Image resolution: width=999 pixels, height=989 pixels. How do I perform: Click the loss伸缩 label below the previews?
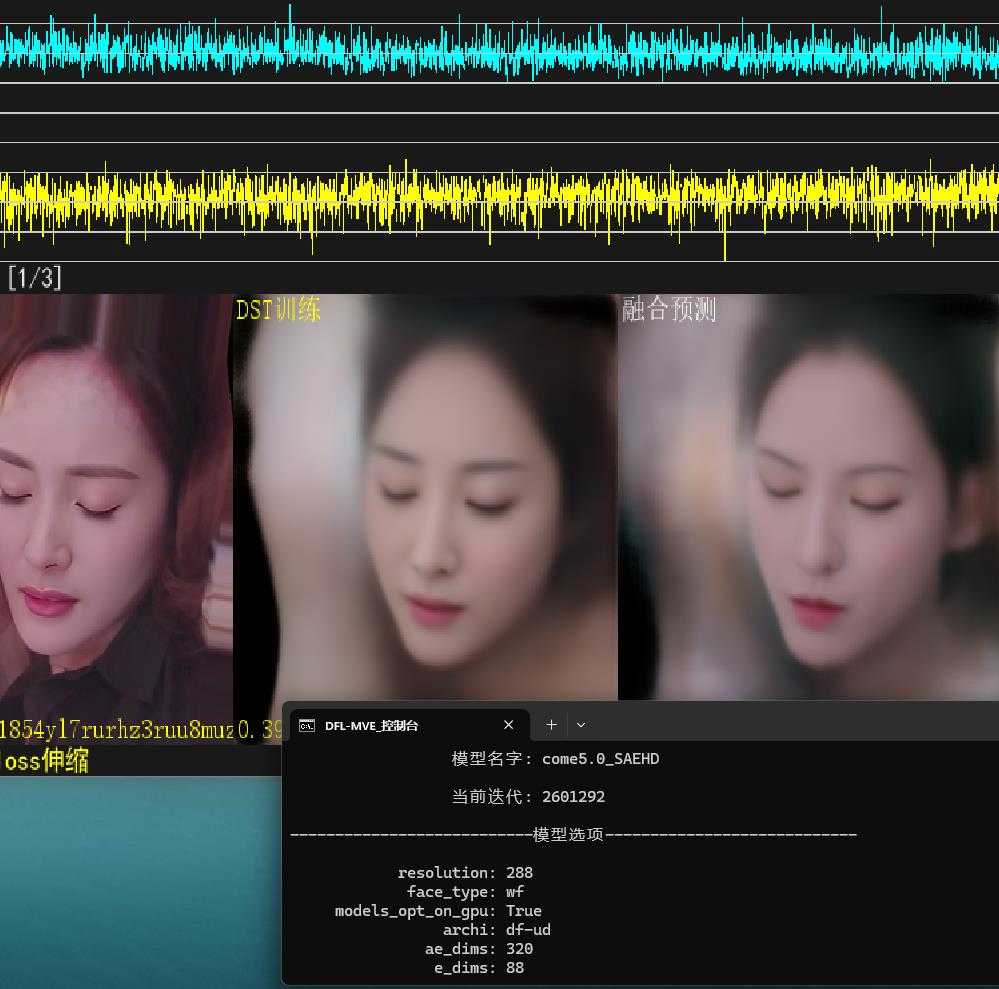45,762
